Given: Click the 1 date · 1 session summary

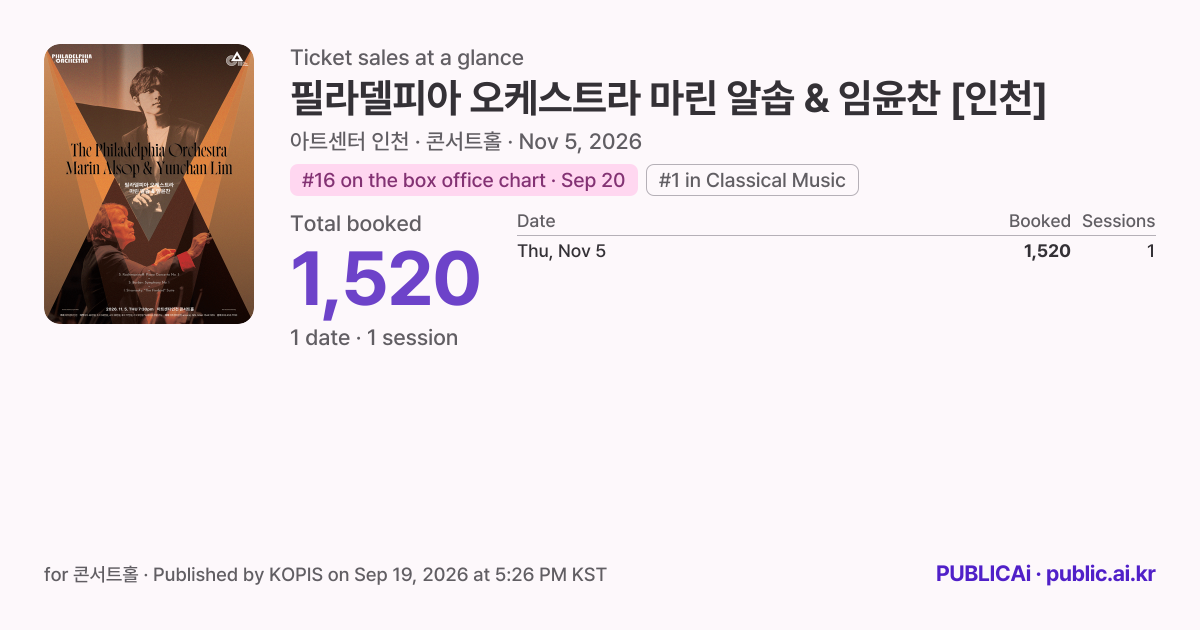Looking at the screenshot, I should click(374, 338).
